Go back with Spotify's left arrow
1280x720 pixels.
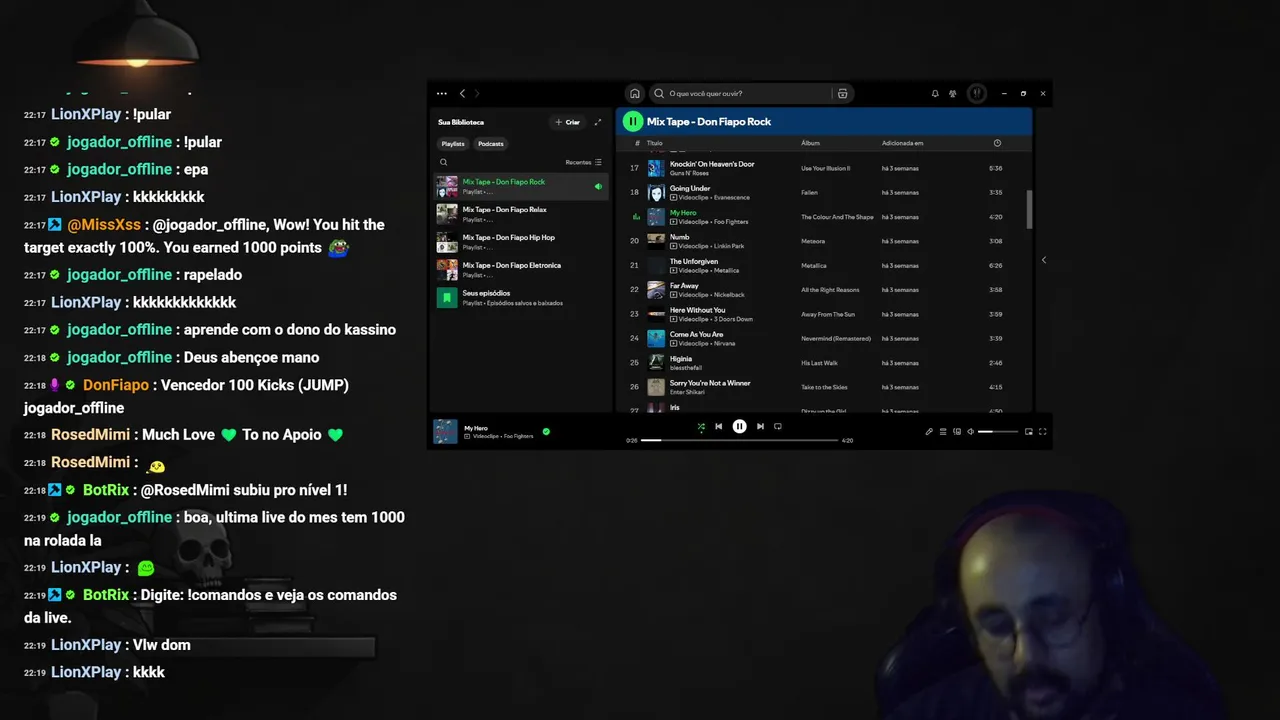462,94
